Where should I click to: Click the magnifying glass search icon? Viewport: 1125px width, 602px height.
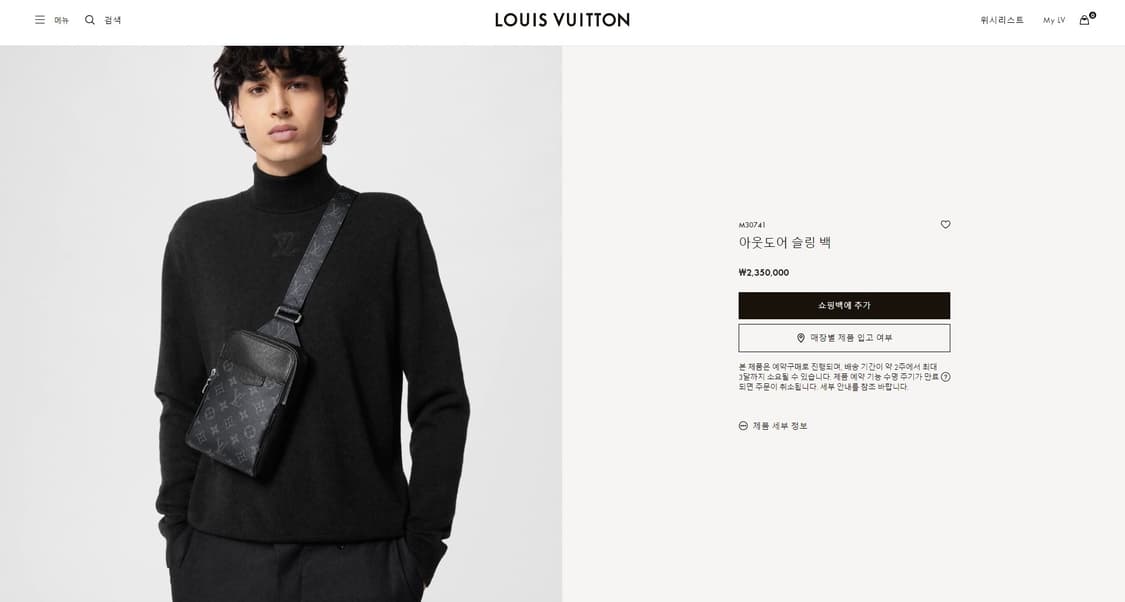[x=90, y=20]
